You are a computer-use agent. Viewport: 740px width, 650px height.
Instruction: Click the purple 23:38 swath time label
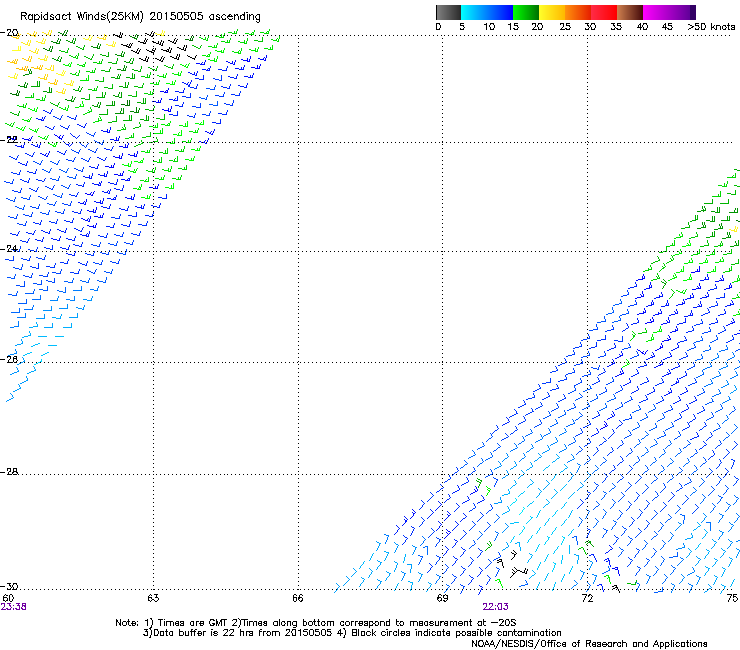click(14, 607)
